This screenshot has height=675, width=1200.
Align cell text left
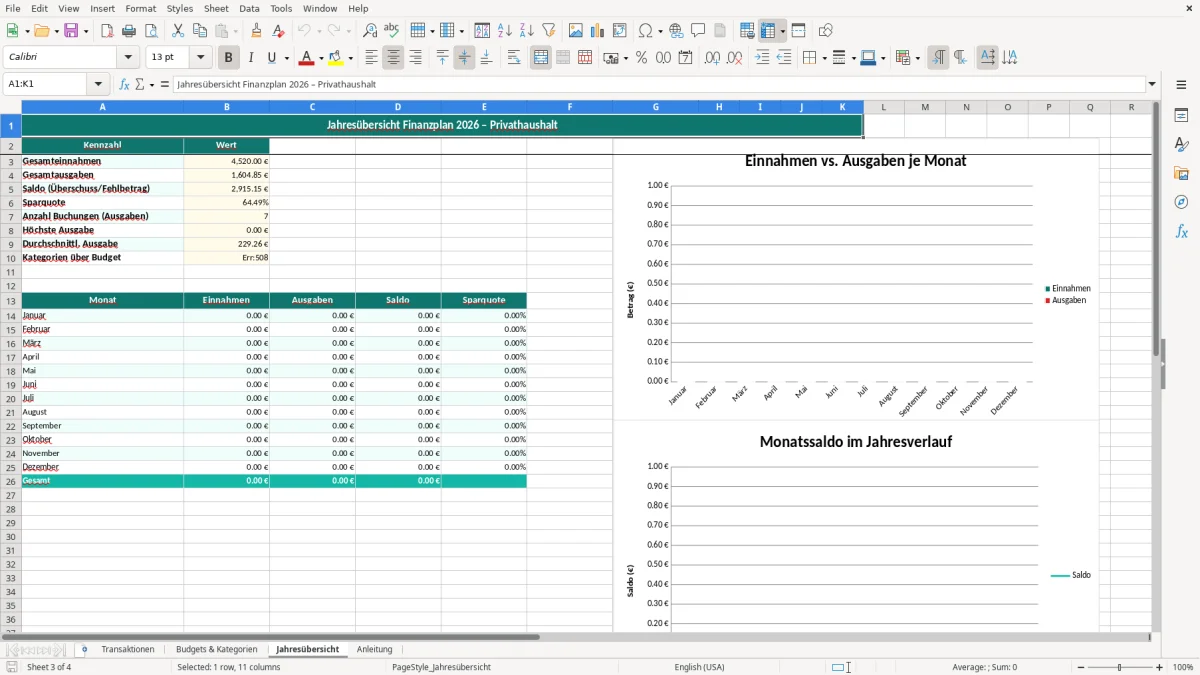click(372, 58)
